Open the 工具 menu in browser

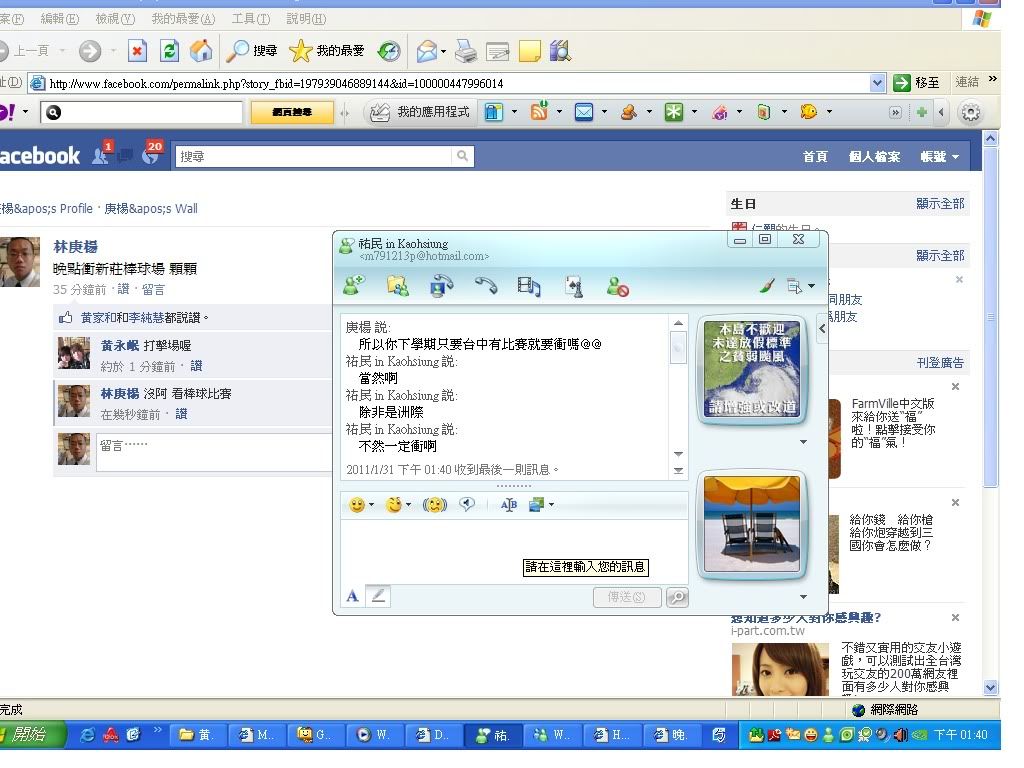[x=250, y=19]
